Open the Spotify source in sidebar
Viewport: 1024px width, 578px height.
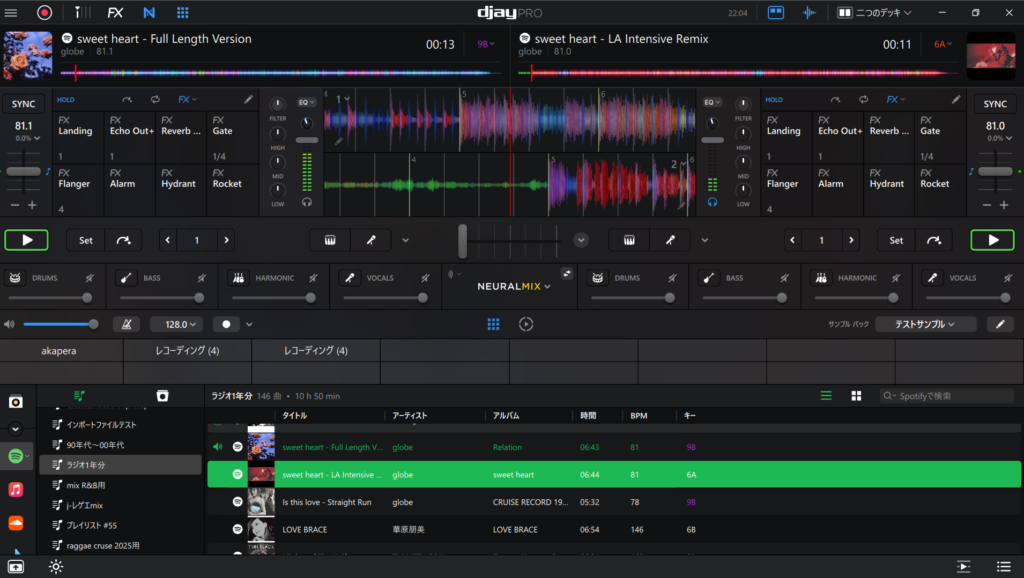[x=16, y=456]
